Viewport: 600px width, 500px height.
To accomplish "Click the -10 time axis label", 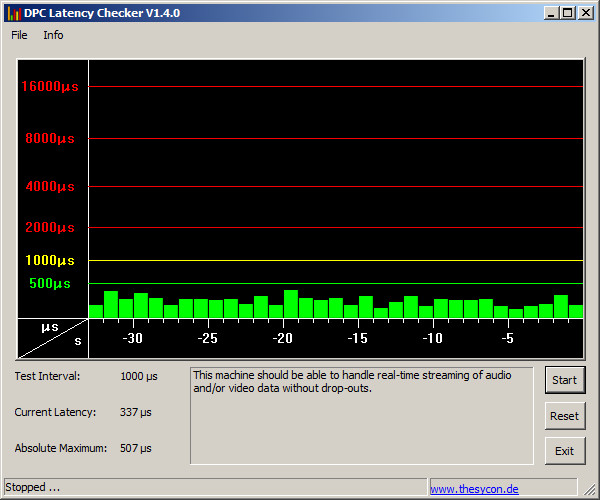I will coord(432,338).
